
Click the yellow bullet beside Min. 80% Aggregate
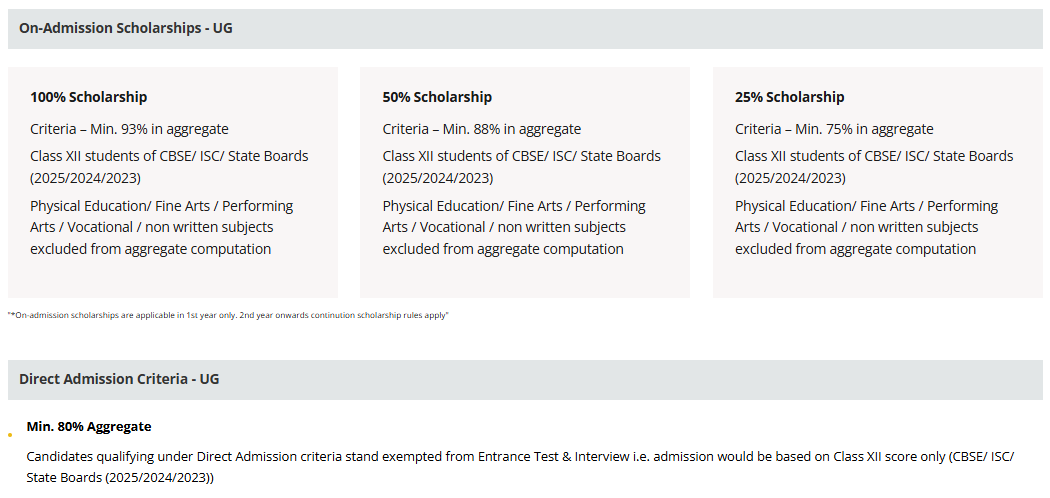click(10, 435)
